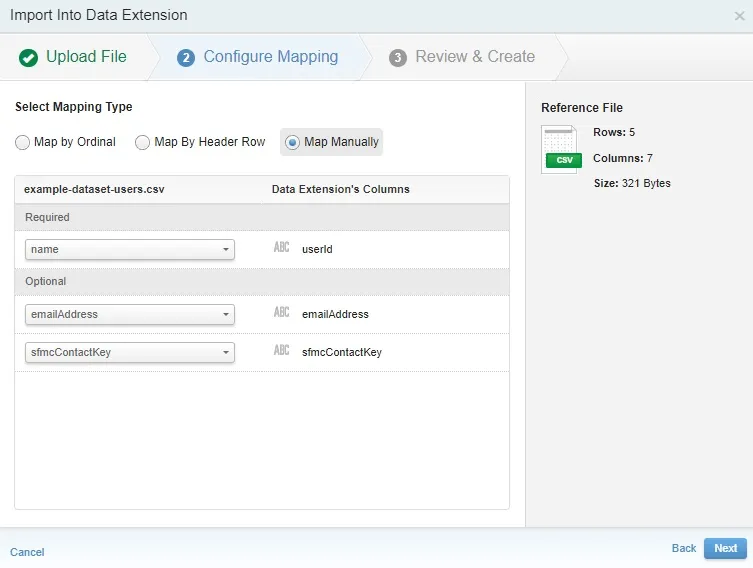Open the sfmcContactKey source column dropdown

pyautogui.click(x=130, y=353)
